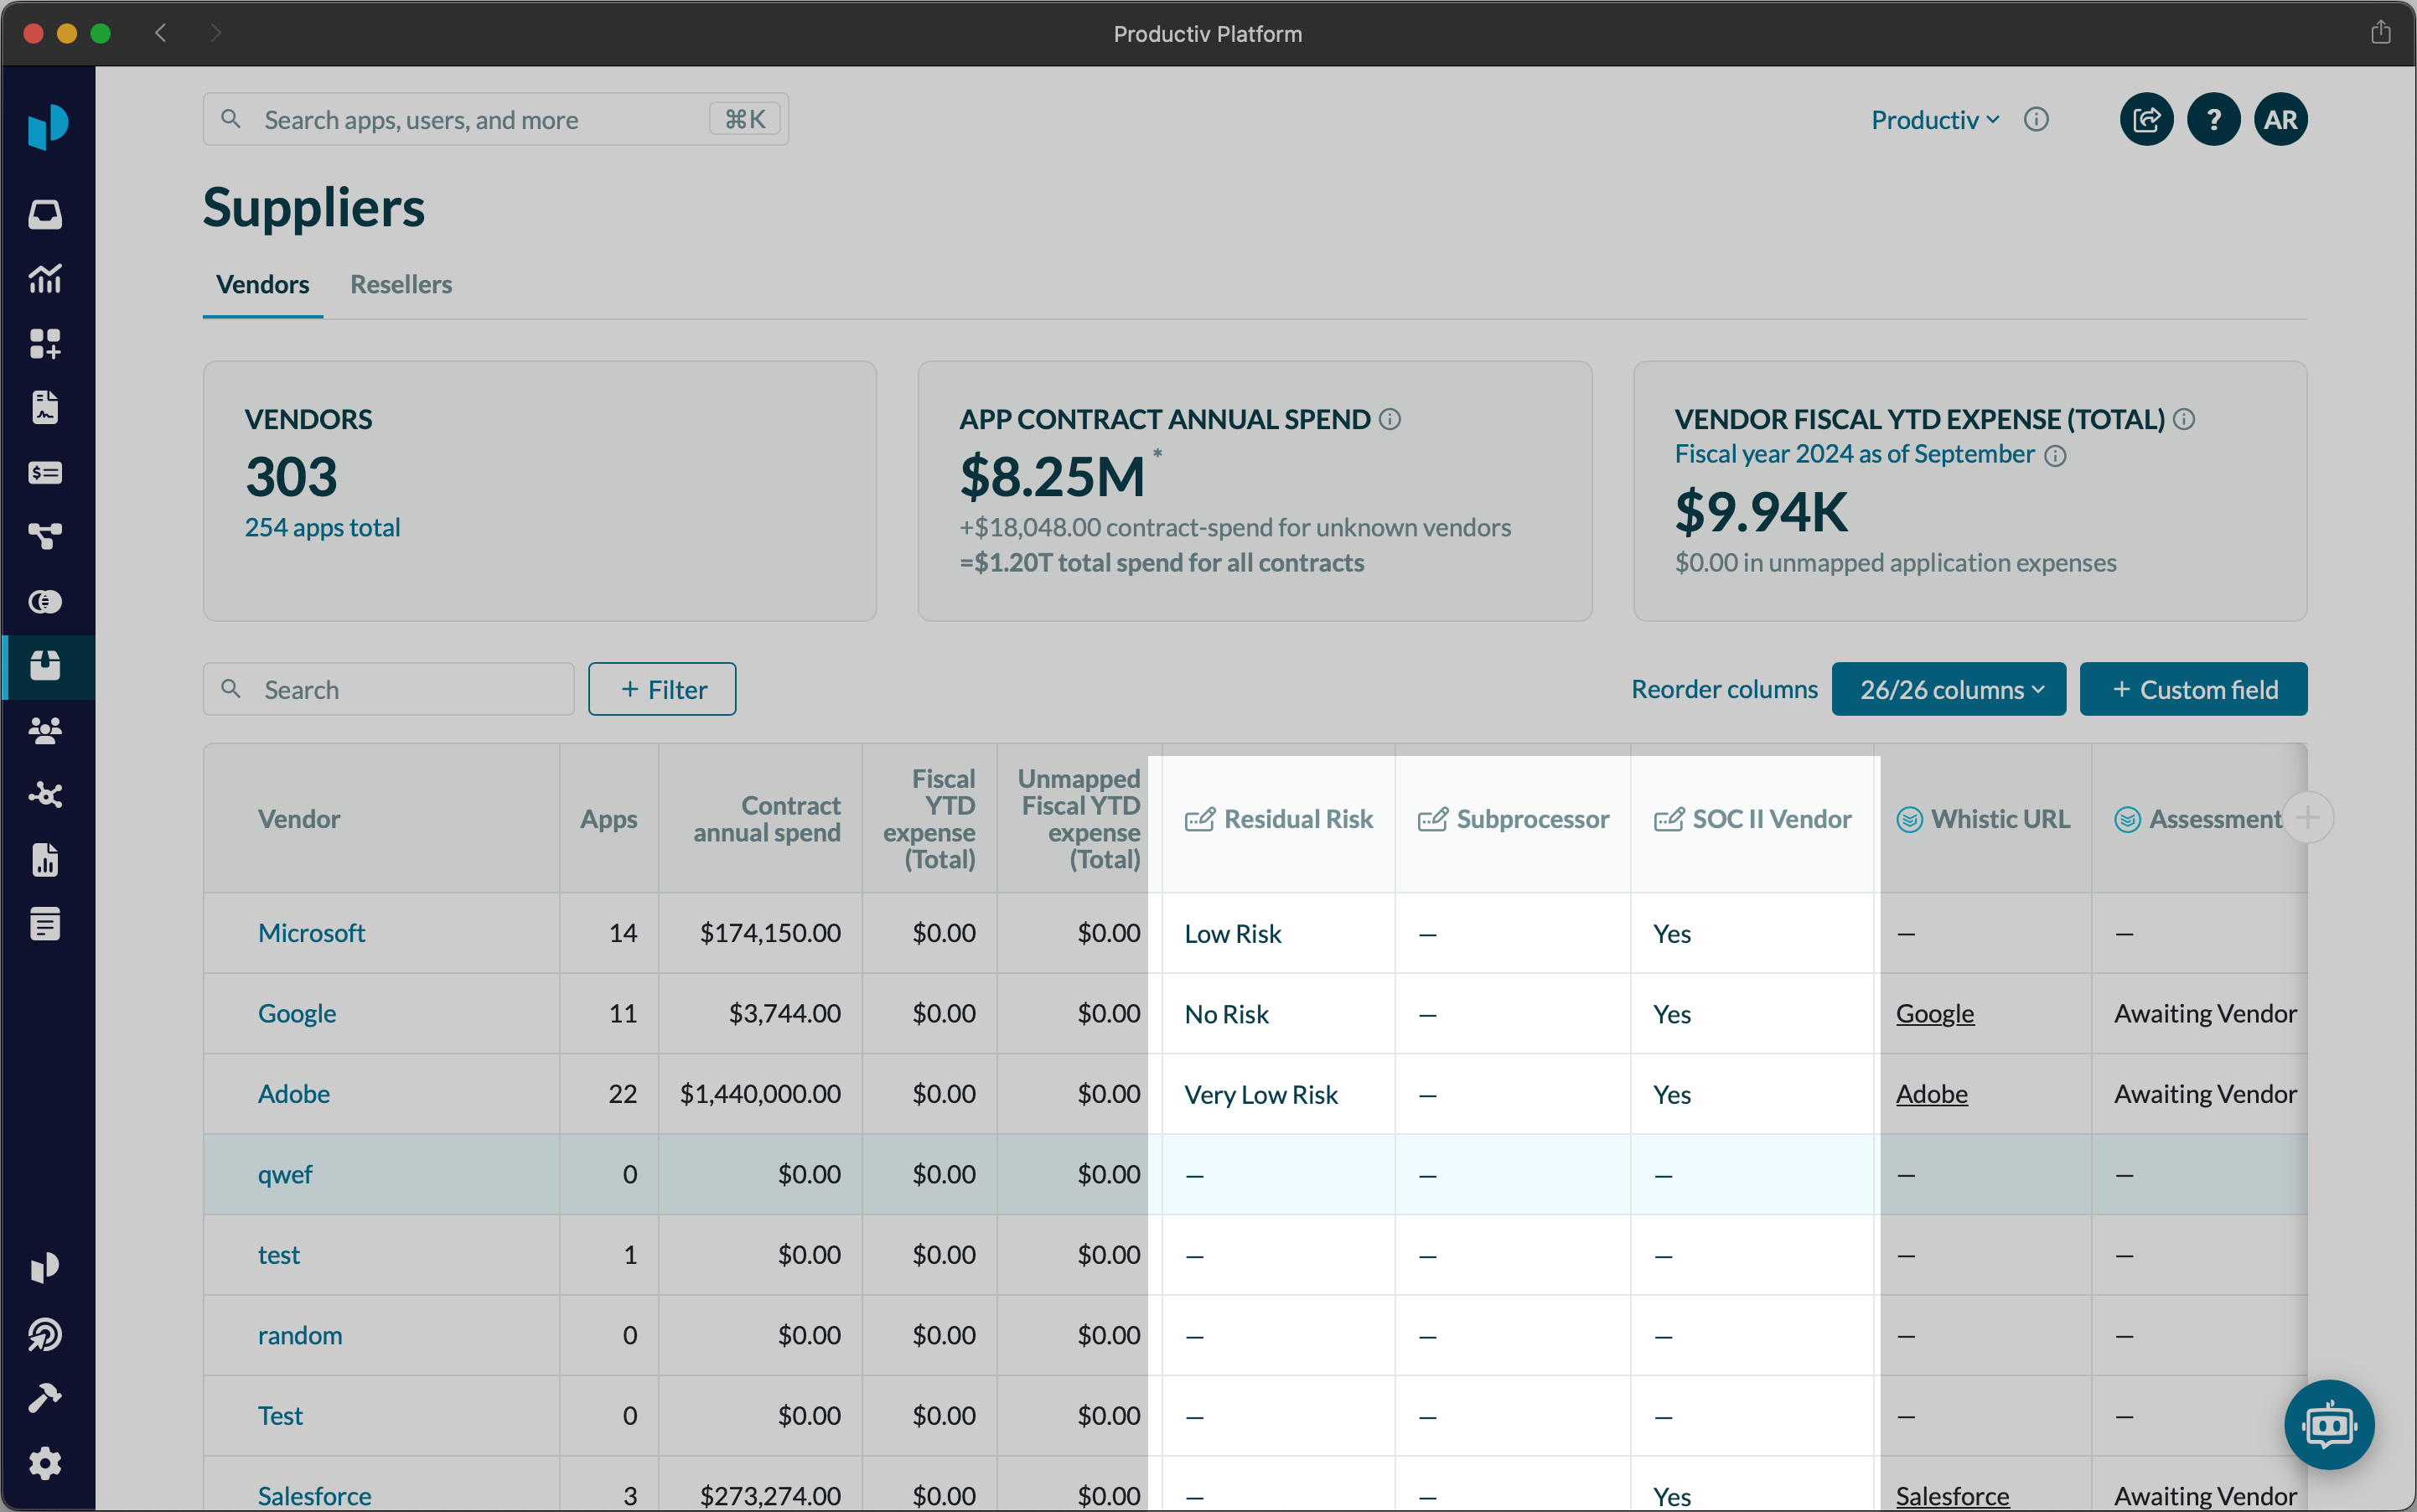Select the Vendors tab
The height and width of the screenshot is (1512, 2417).
[262, 284]
